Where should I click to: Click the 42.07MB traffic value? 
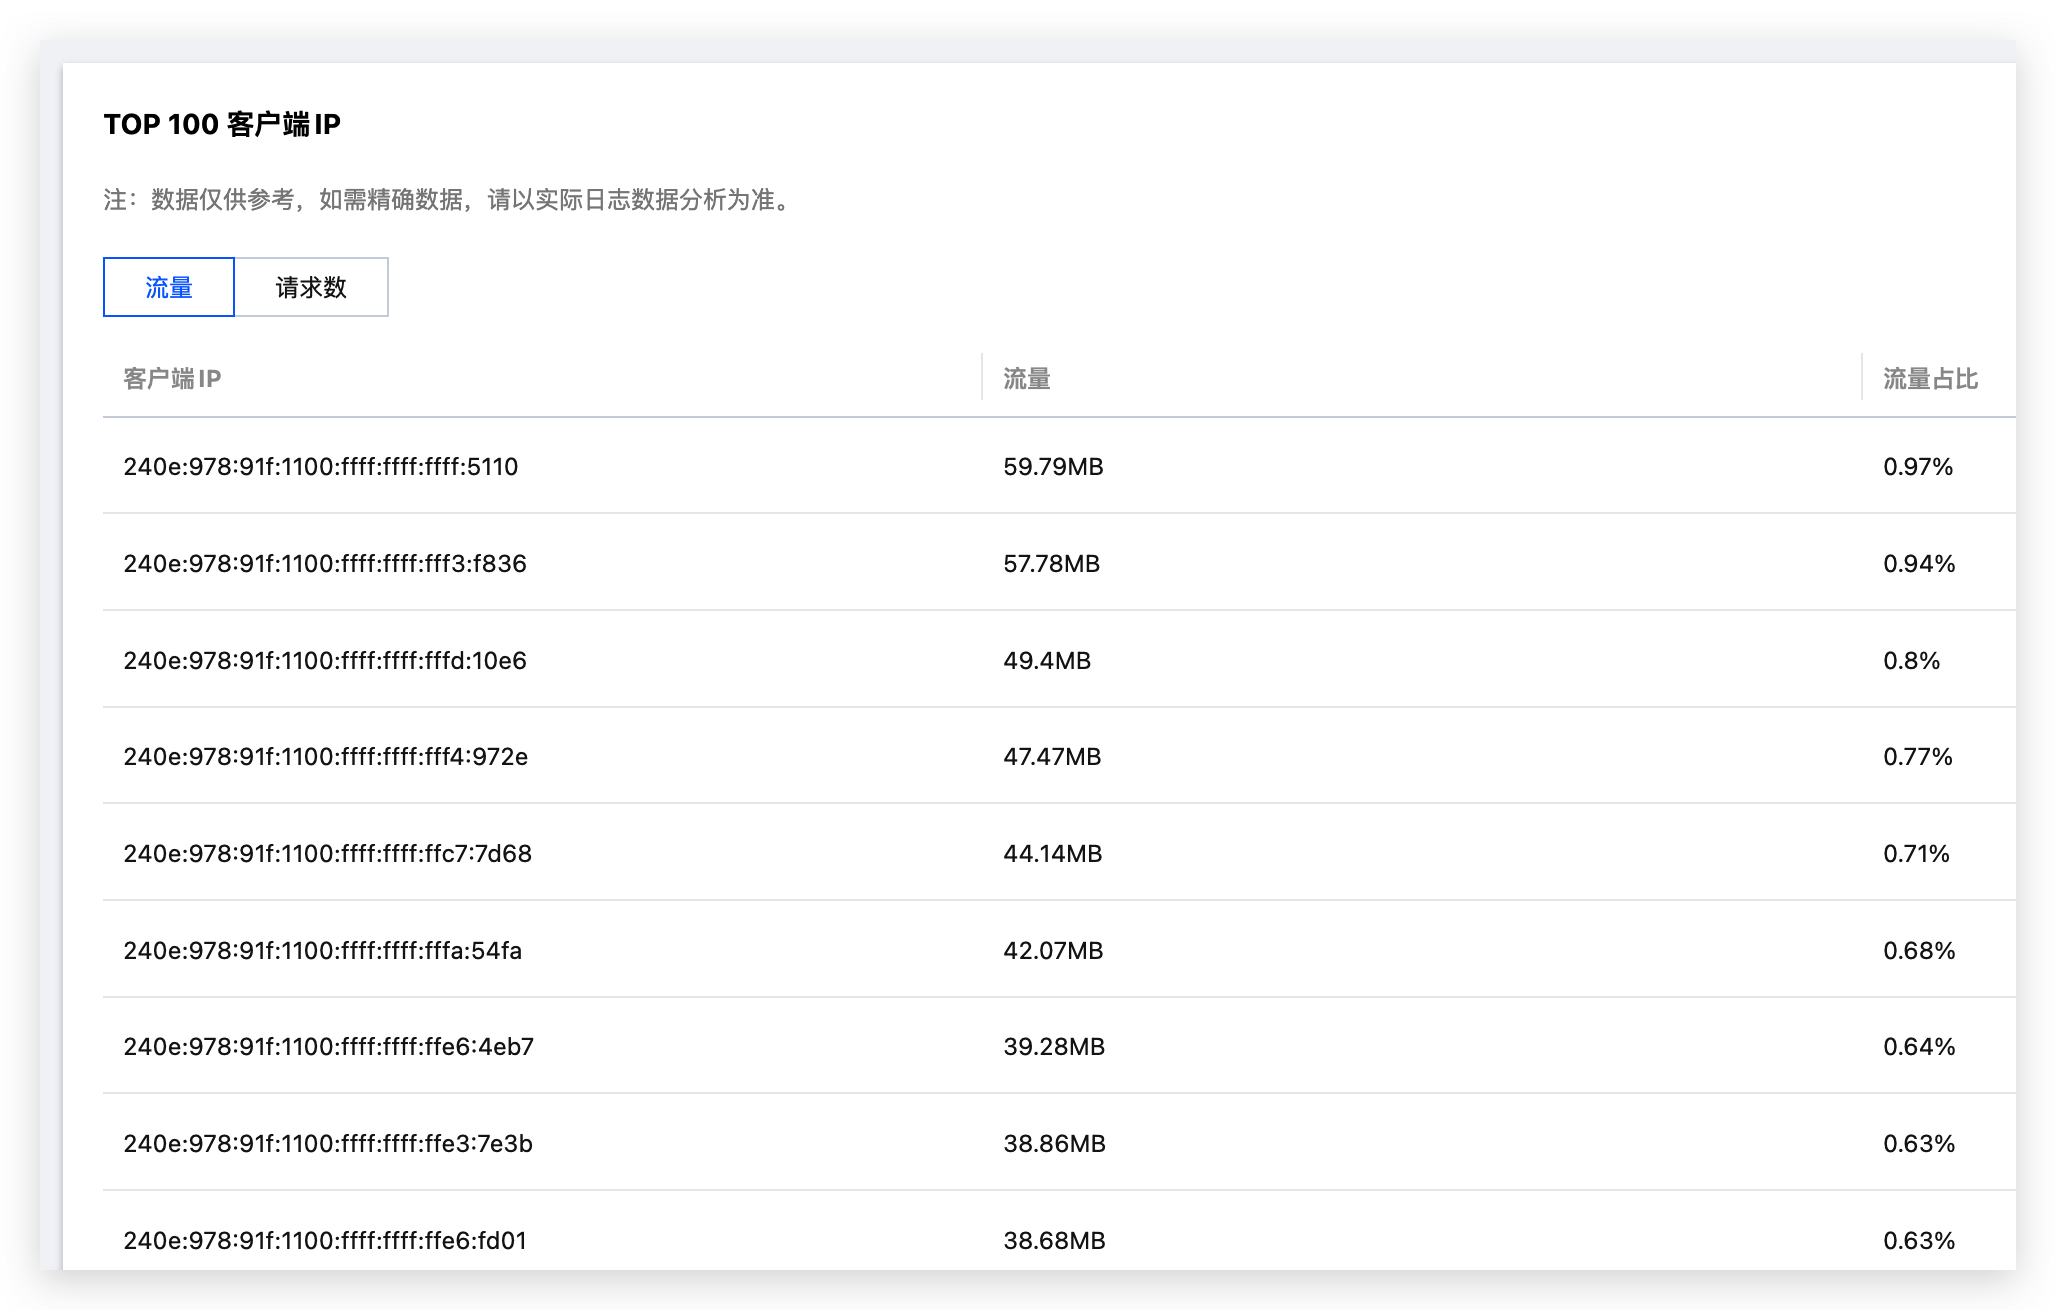(1053, 951)
